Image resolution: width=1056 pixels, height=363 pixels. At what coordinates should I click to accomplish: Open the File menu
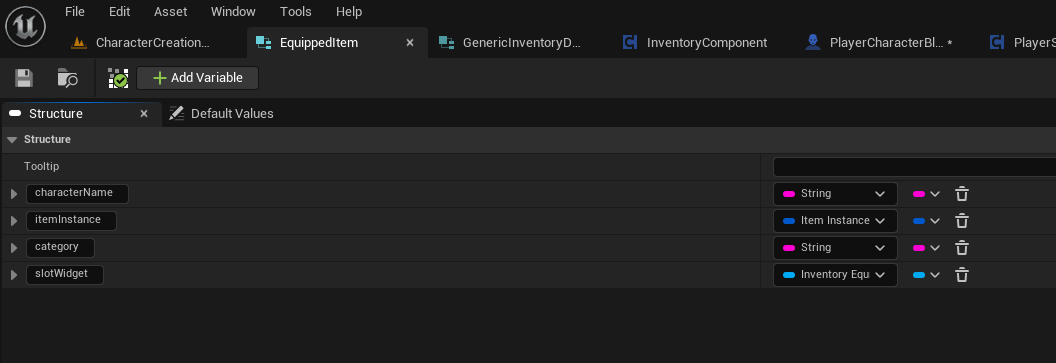coord(75,11)
